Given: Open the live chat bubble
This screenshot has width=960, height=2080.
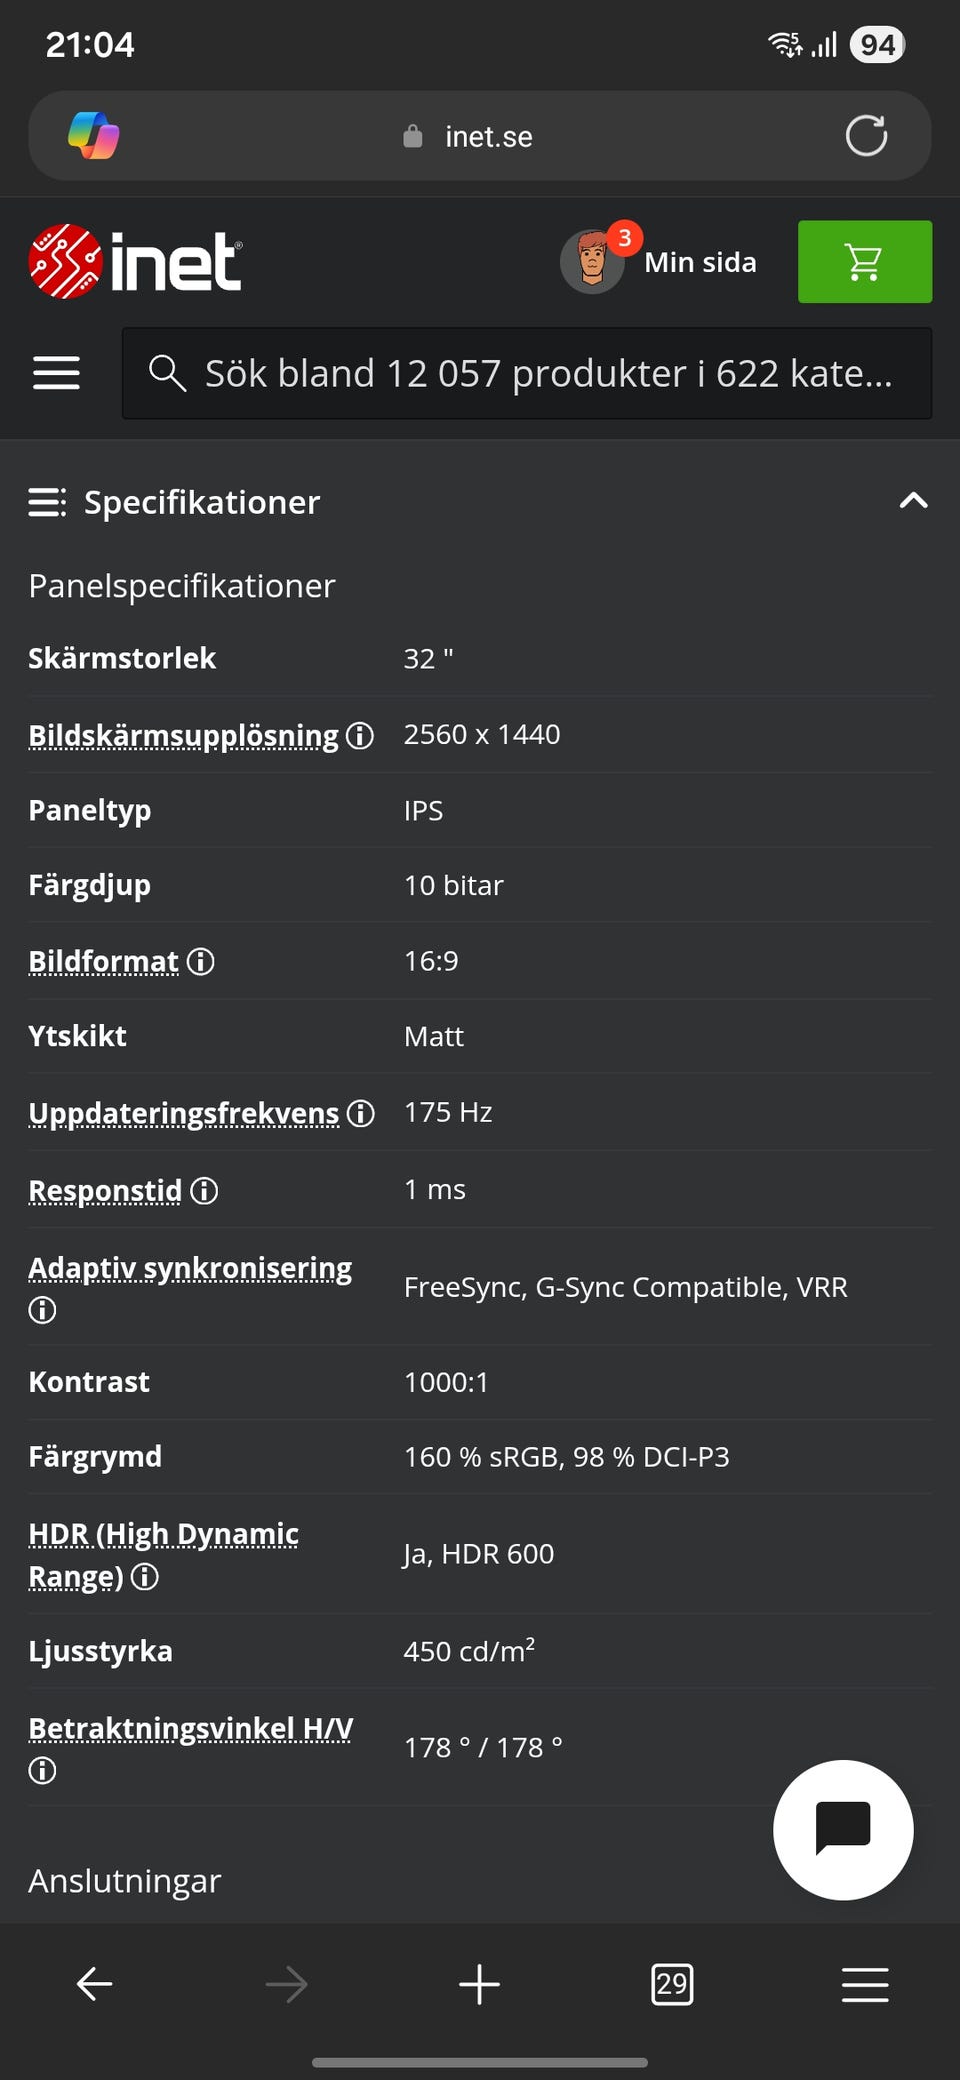Looking at the screenshot, I should coord(843,1829).
